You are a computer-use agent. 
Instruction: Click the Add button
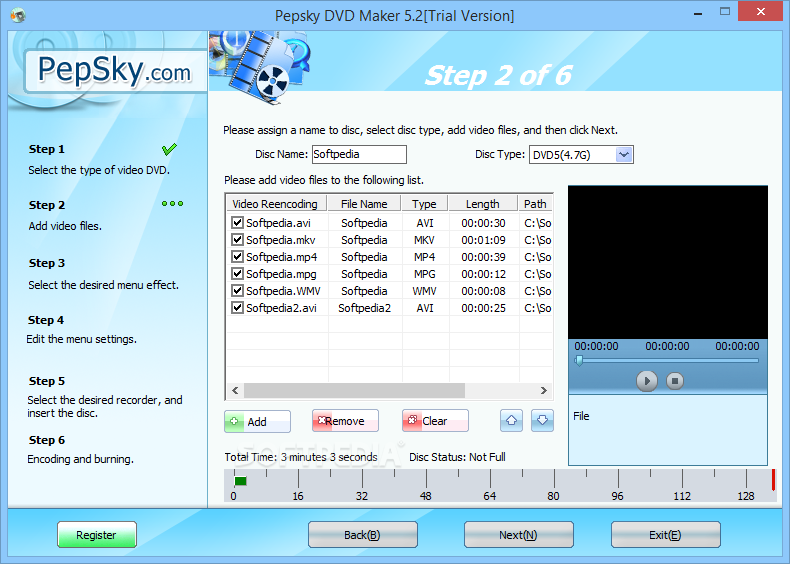(x=257, y=421)
